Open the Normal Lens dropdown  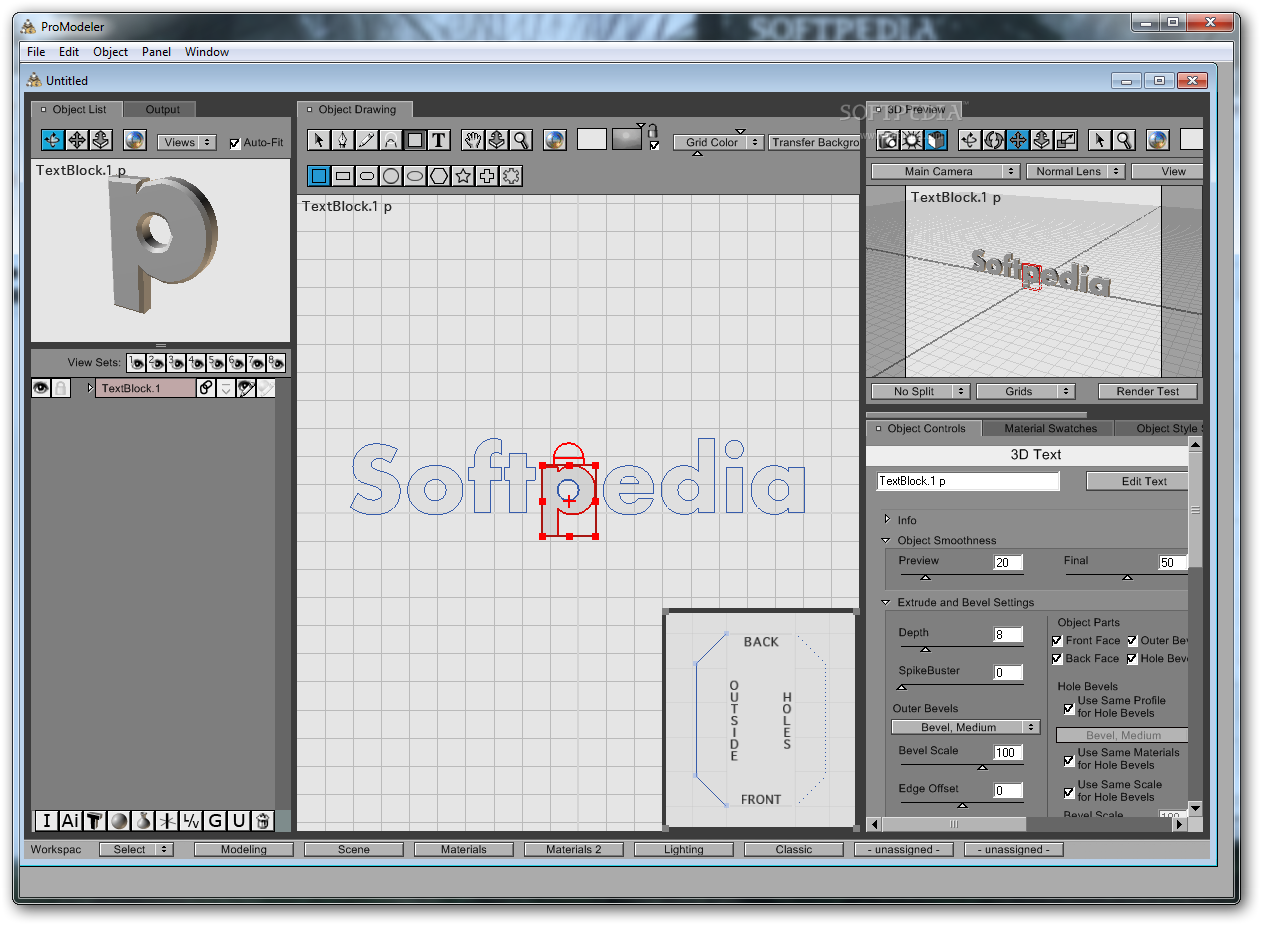pyautogui.click(x=1075, y=171)
